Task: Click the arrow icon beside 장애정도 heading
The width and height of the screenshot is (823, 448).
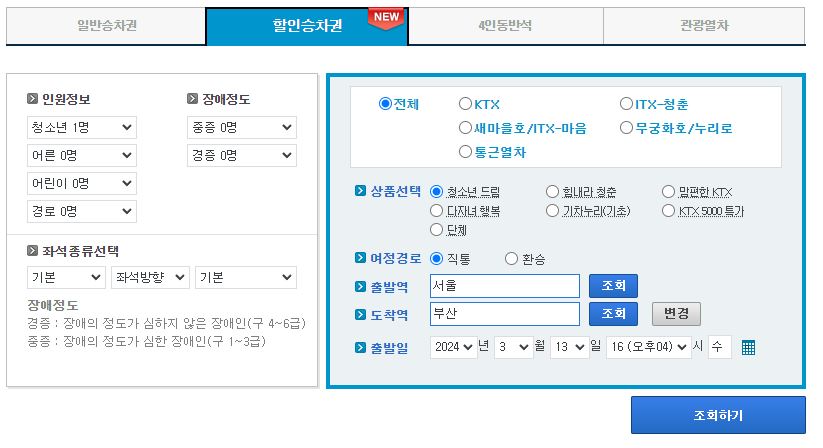Action: (193, 99)
